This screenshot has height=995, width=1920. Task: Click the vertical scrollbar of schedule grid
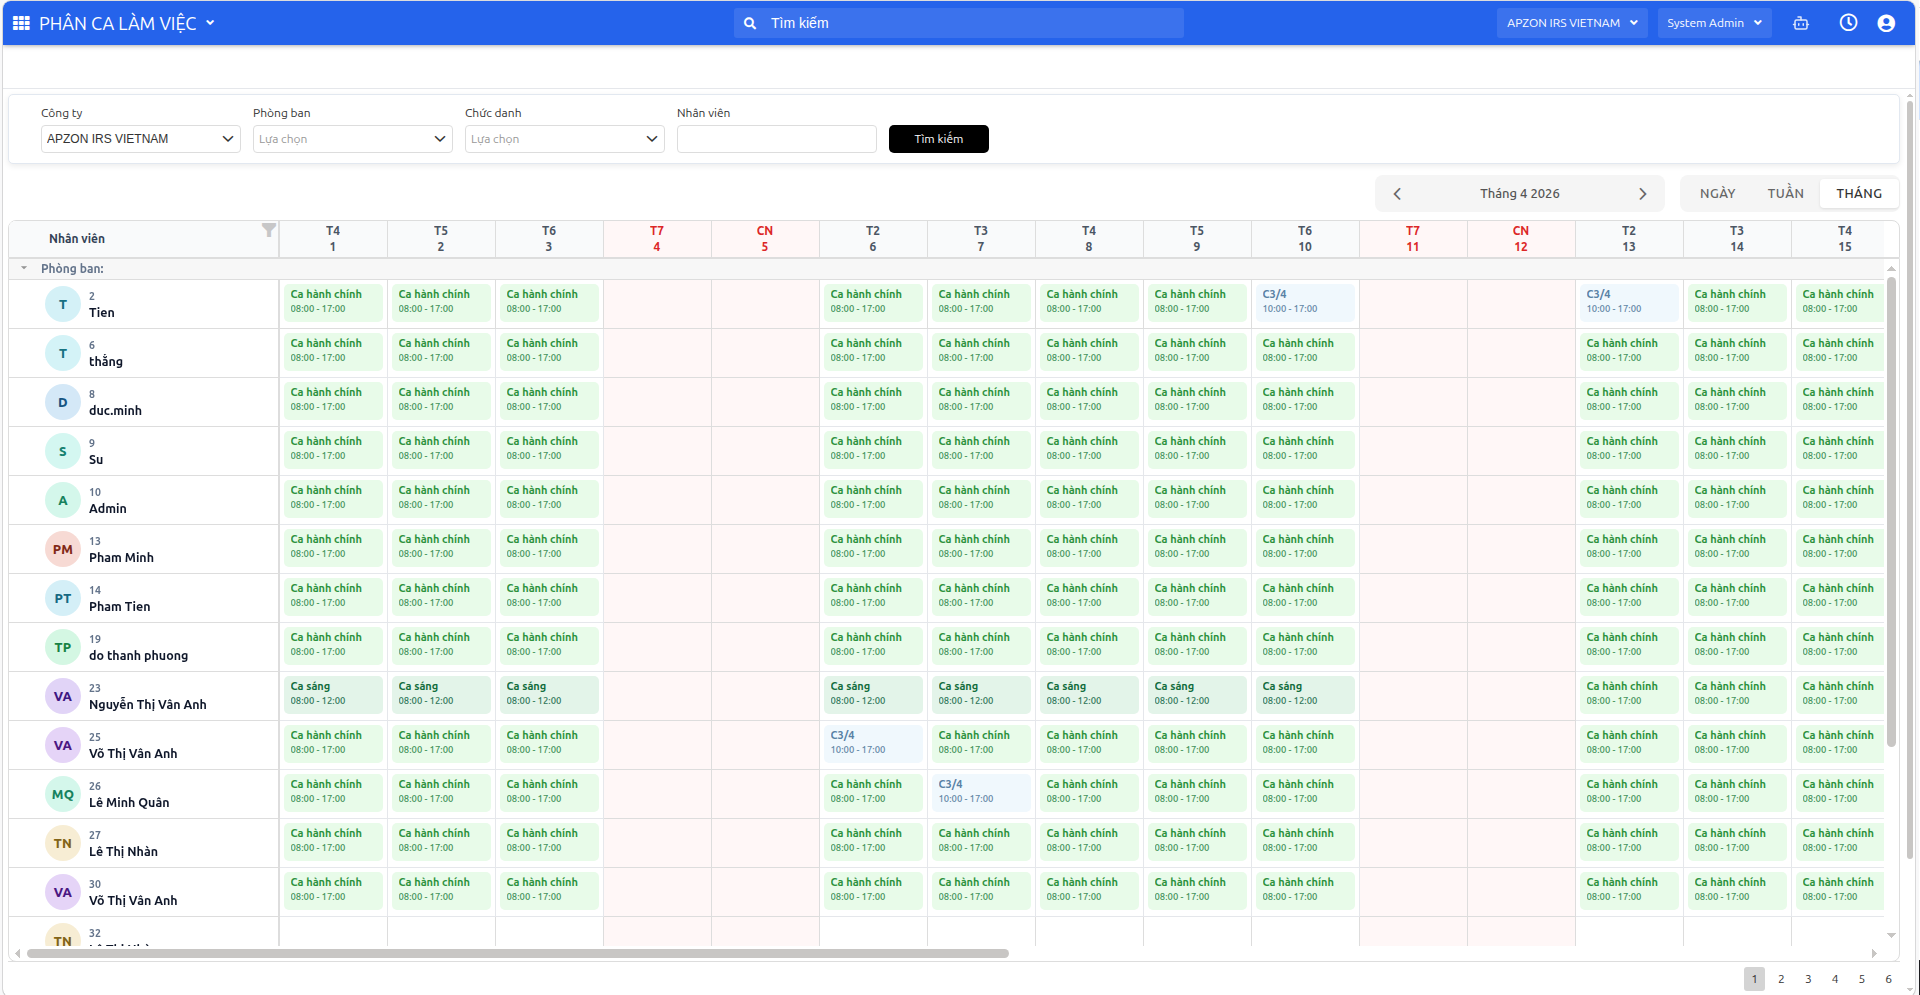(x=1891, y=512)
